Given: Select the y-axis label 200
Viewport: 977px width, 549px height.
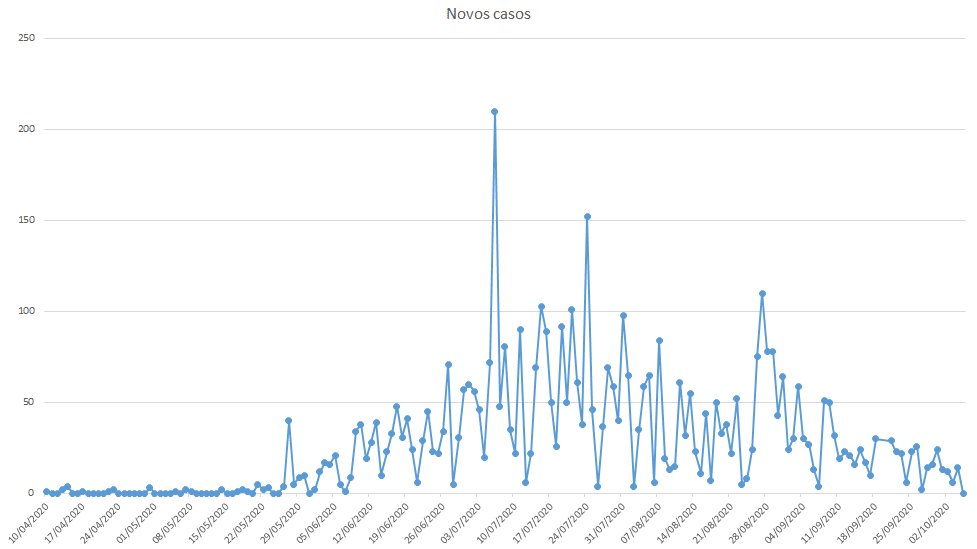Looking at the screenshot, I should pos(27,129).
